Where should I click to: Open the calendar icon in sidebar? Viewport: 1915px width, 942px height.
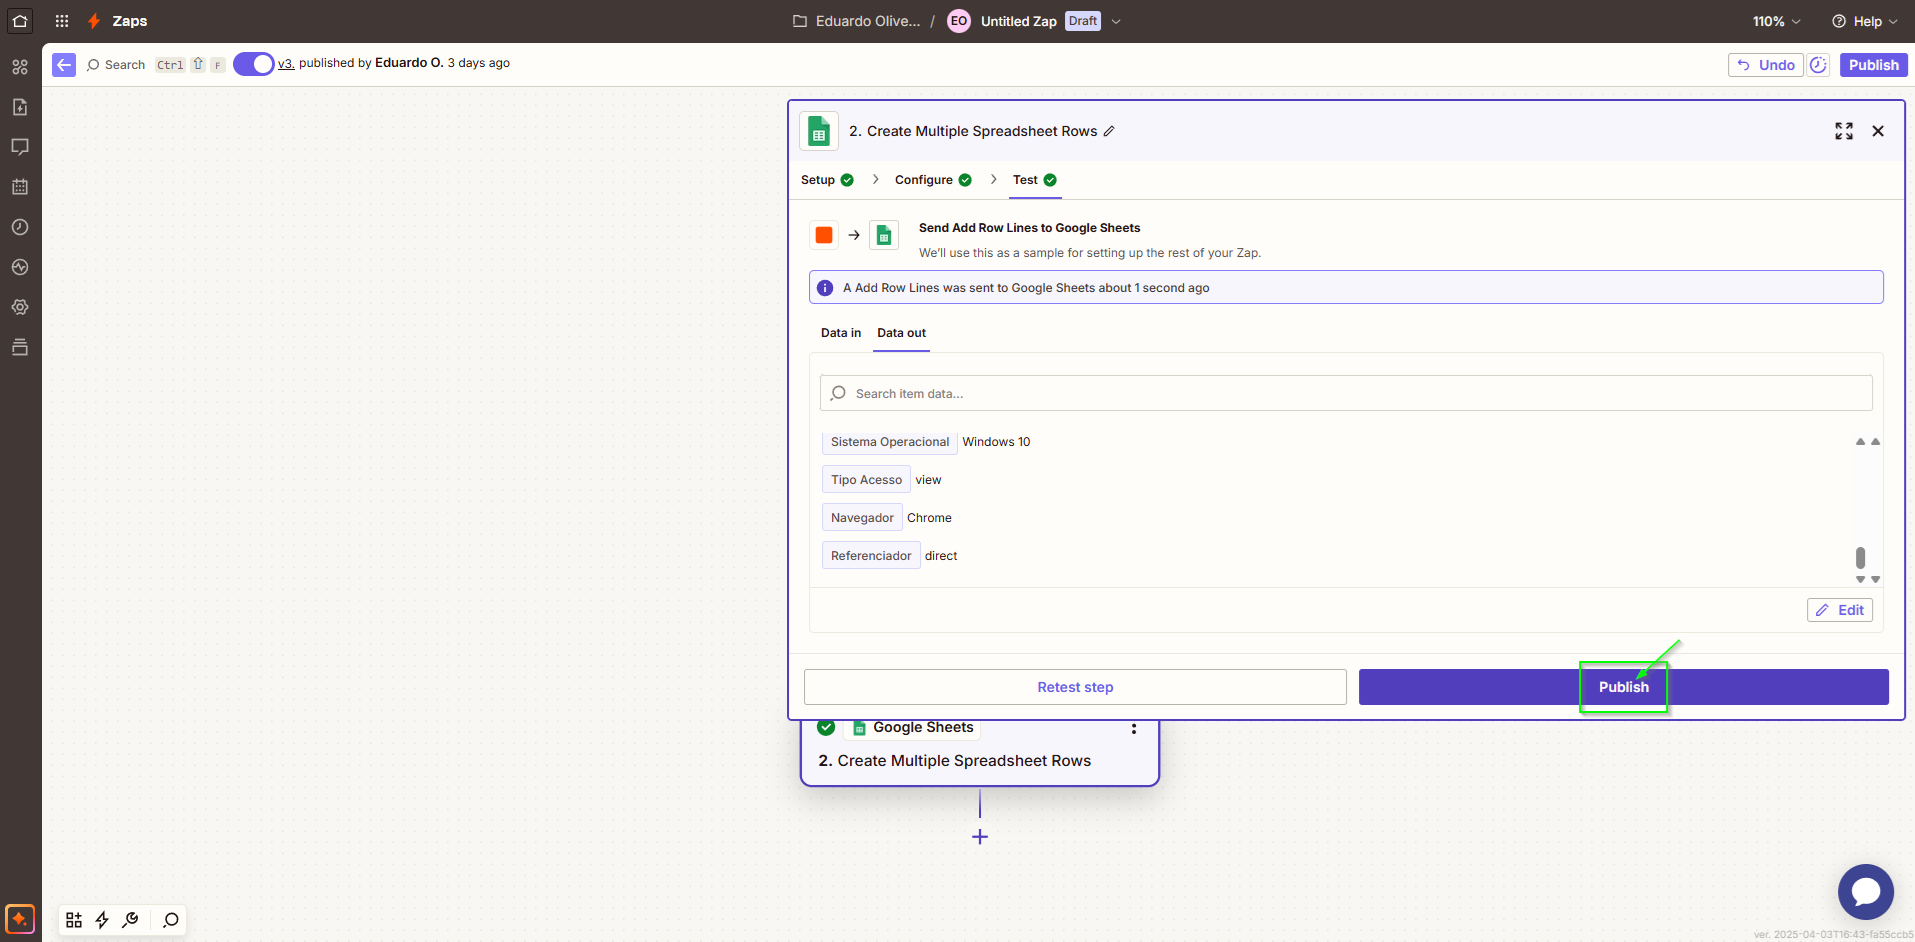[x=20, y=187]
